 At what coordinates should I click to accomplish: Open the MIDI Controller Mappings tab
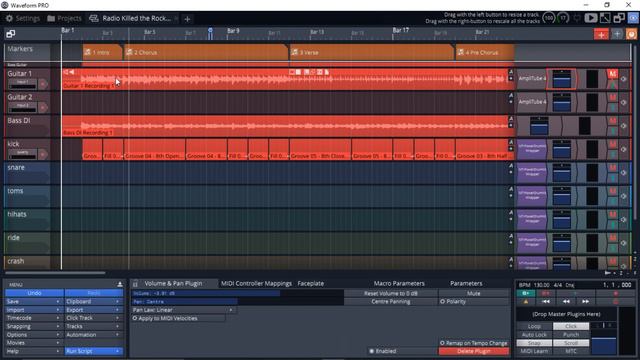pyautogui.click(x=256, y=283)
